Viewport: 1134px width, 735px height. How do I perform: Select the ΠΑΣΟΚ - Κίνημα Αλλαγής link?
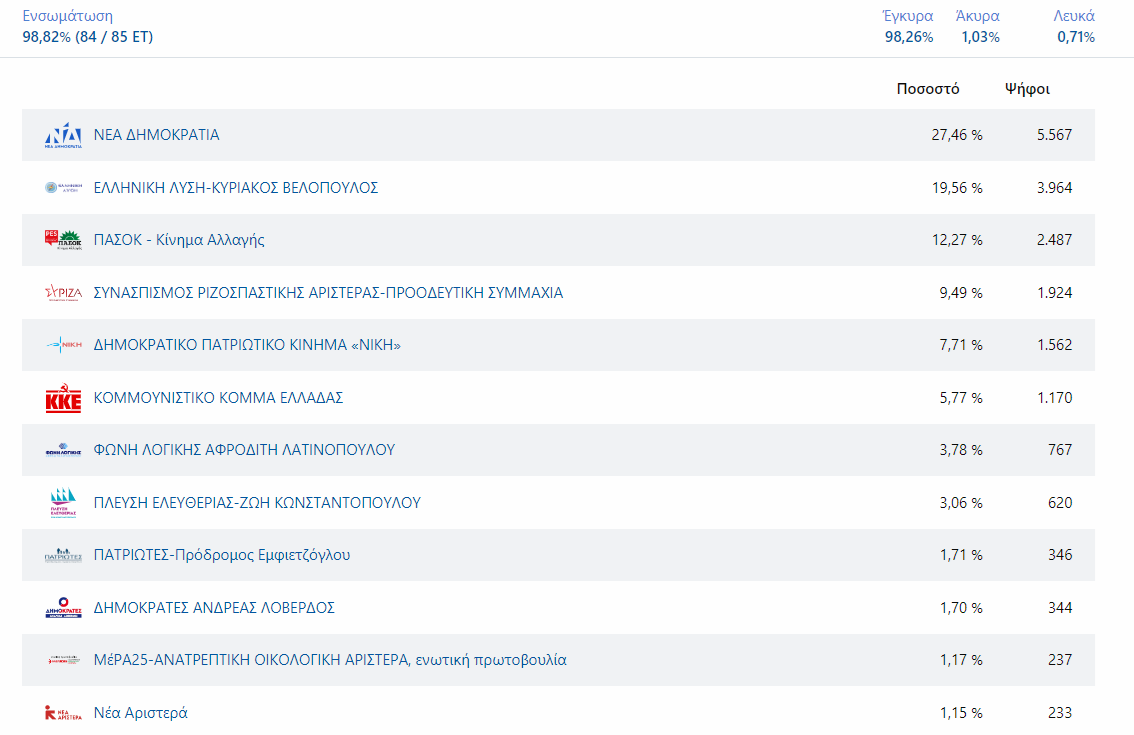[x=179, y=240]
